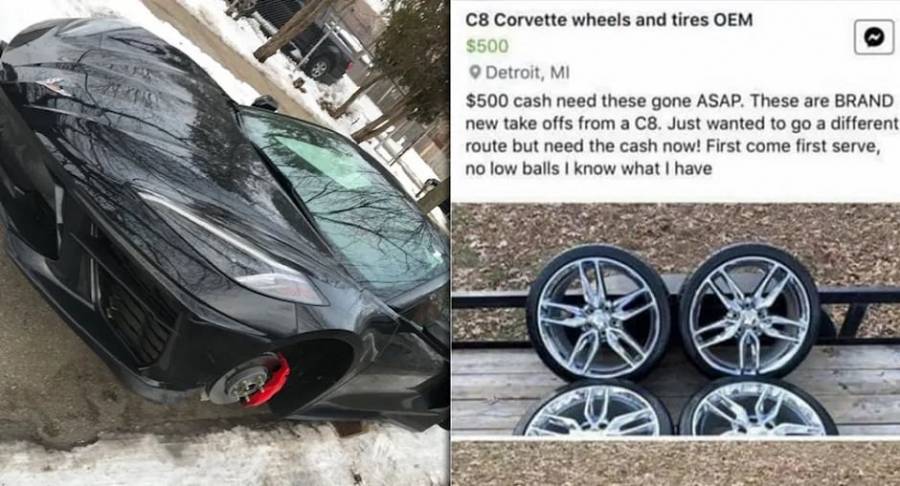Click the location pin icon beside Detroit
The width and height of the screenshot is (900, 486).
click(474, 73)
